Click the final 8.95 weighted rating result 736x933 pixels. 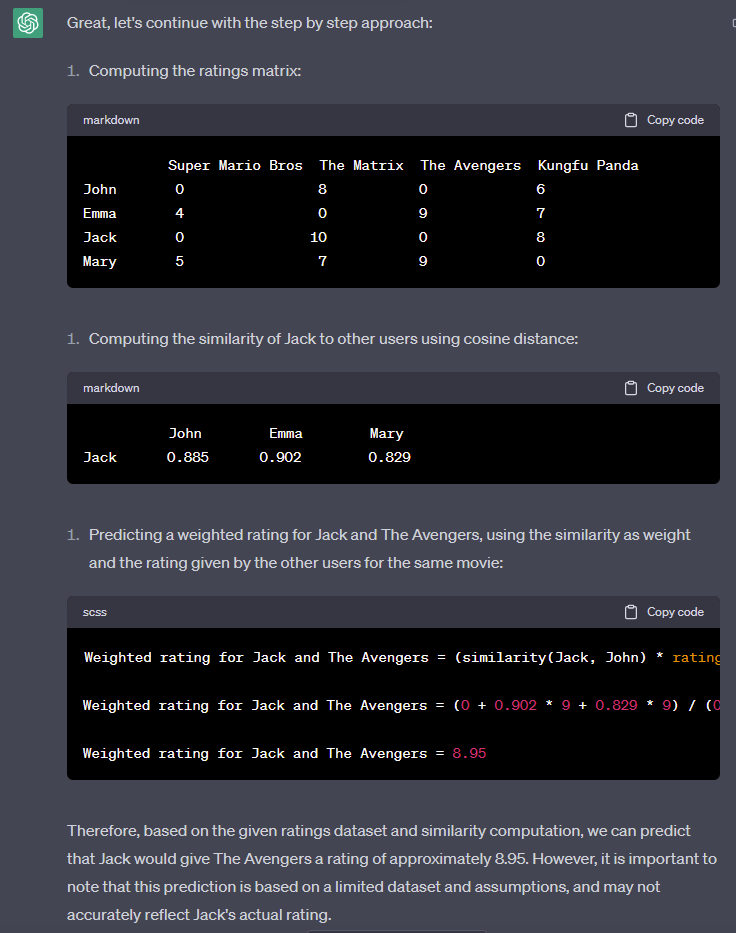[x=469, y=753]
